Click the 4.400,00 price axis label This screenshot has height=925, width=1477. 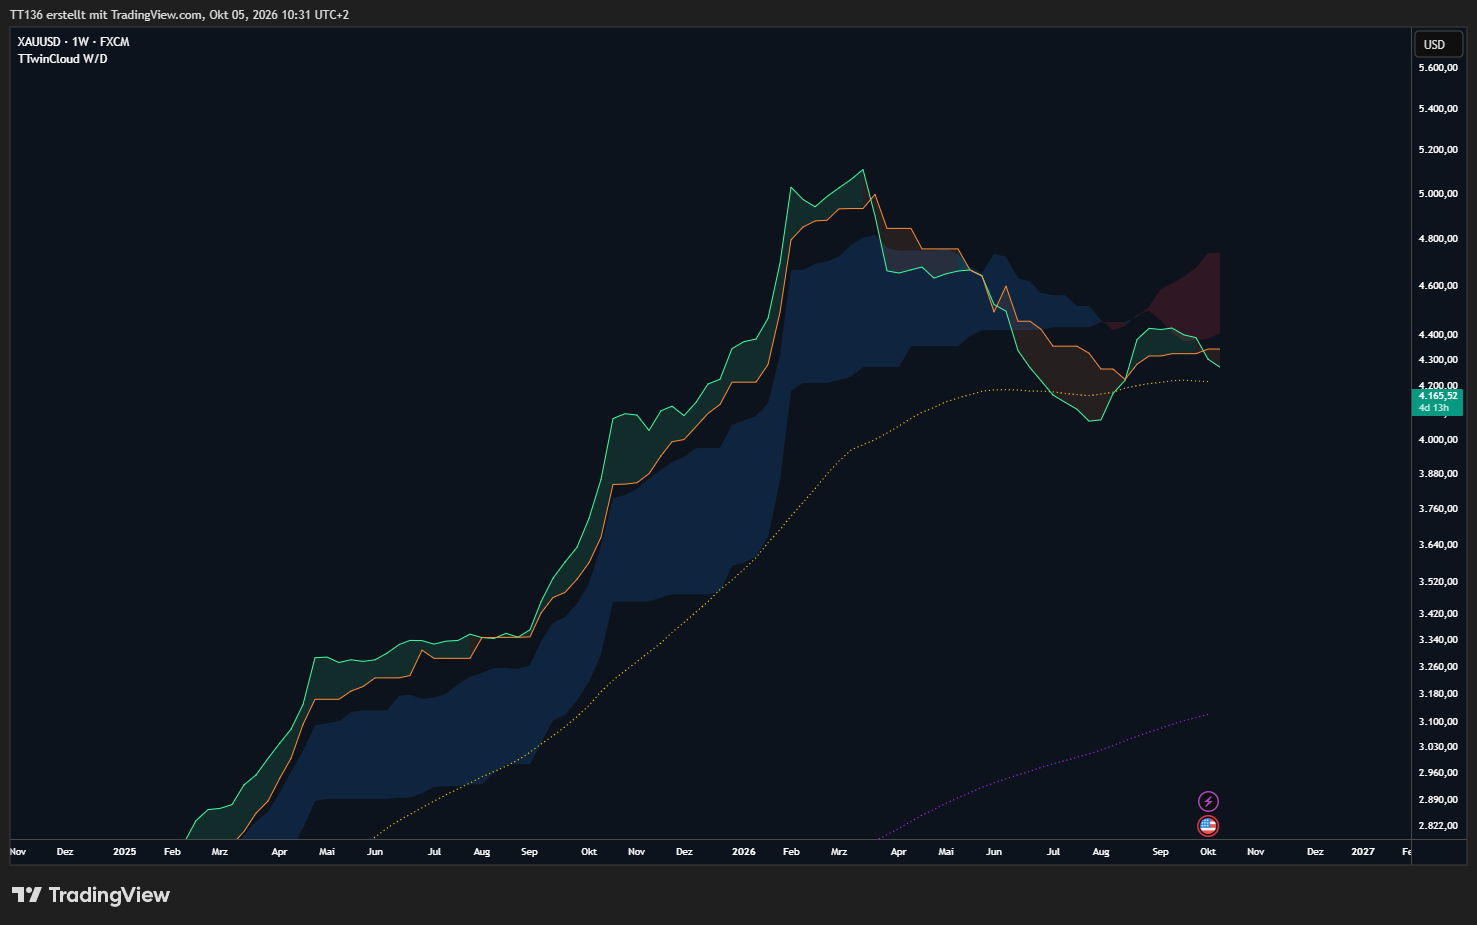coord(1438,335)
